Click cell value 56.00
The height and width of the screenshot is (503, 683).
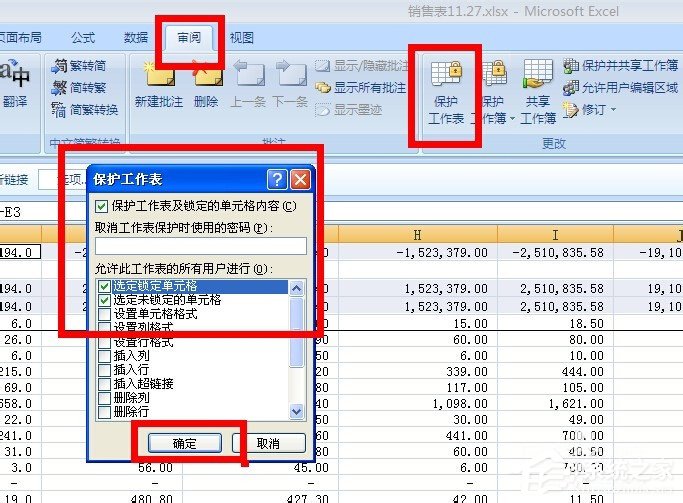[x=155, y=468]
